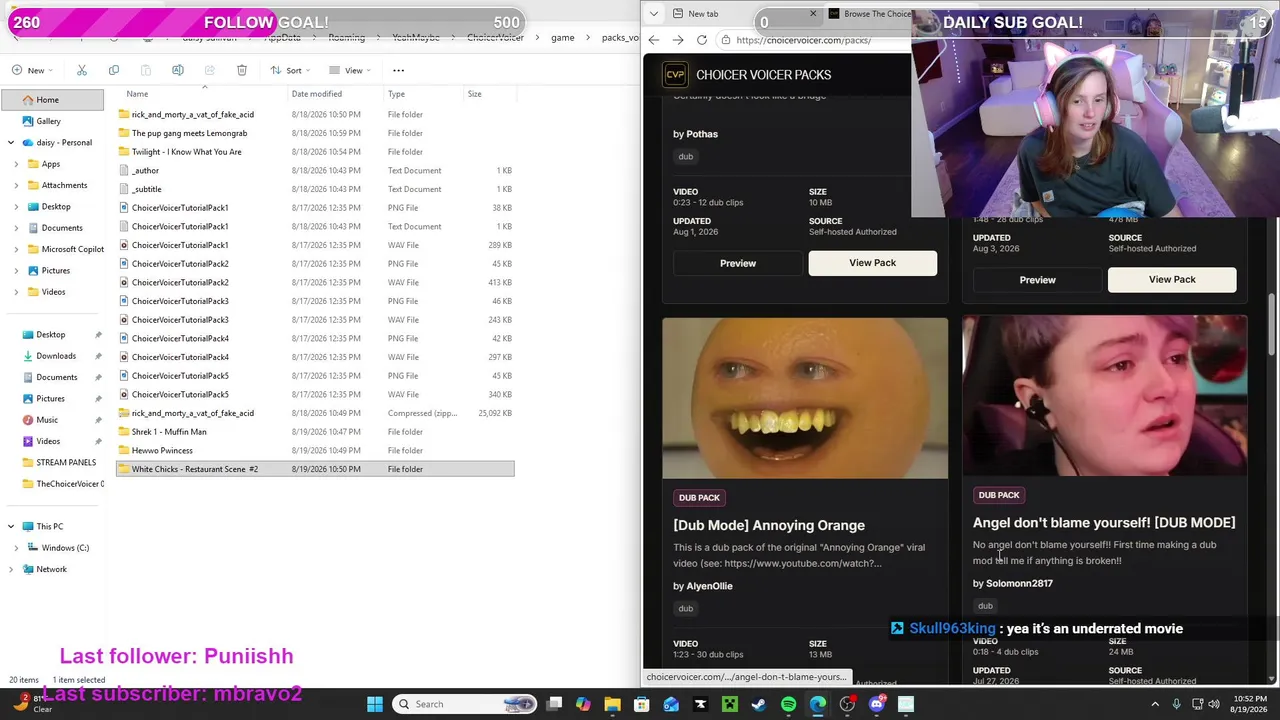Click the Copy icon in File Explorer toolbar
The width and height of the screenshot is (1280, 720).
click(x=114, y=70)
